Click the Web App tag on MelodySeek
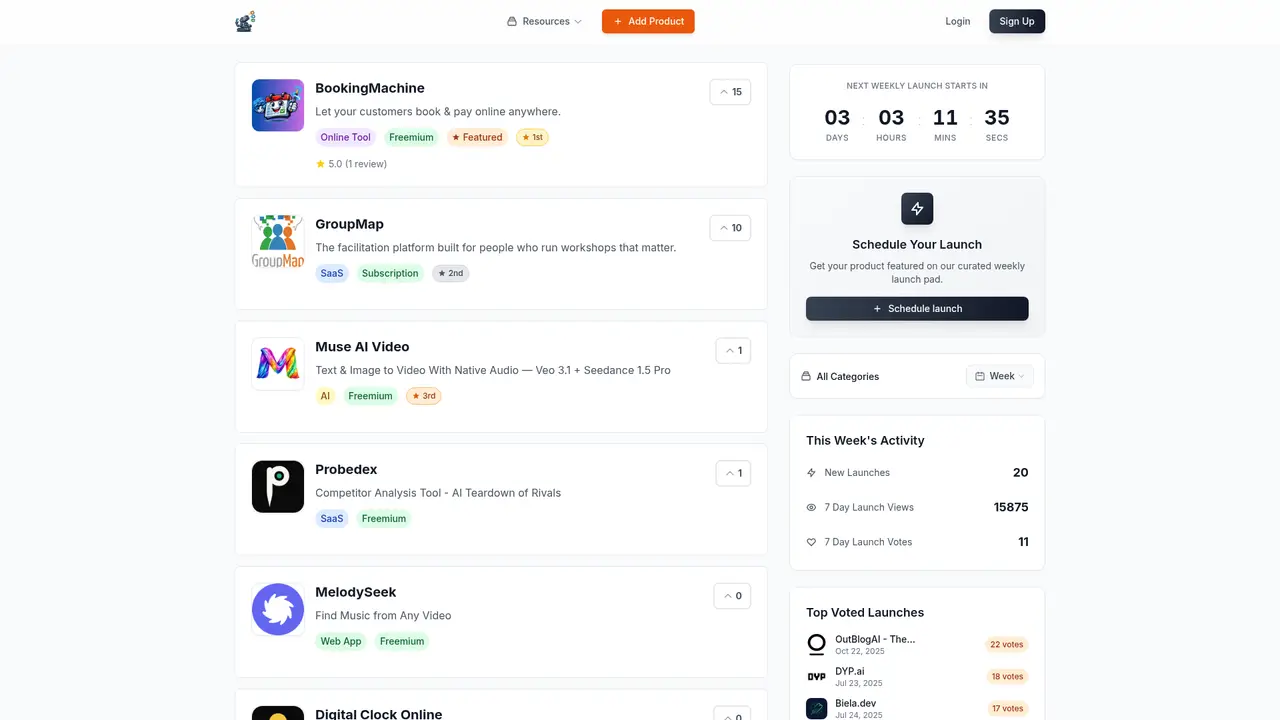Screen dimensions: 1280x720 341,641
